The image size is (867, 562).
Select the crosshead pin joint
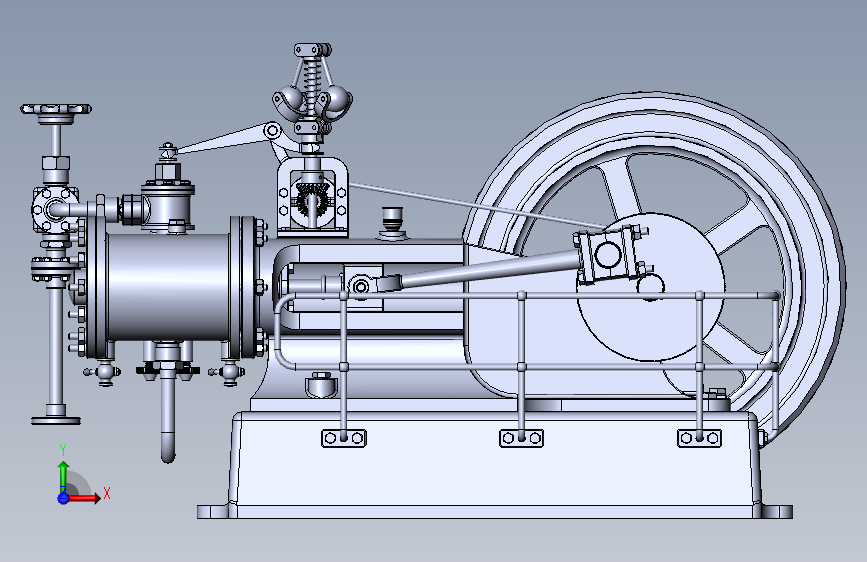tap(361, 286)
